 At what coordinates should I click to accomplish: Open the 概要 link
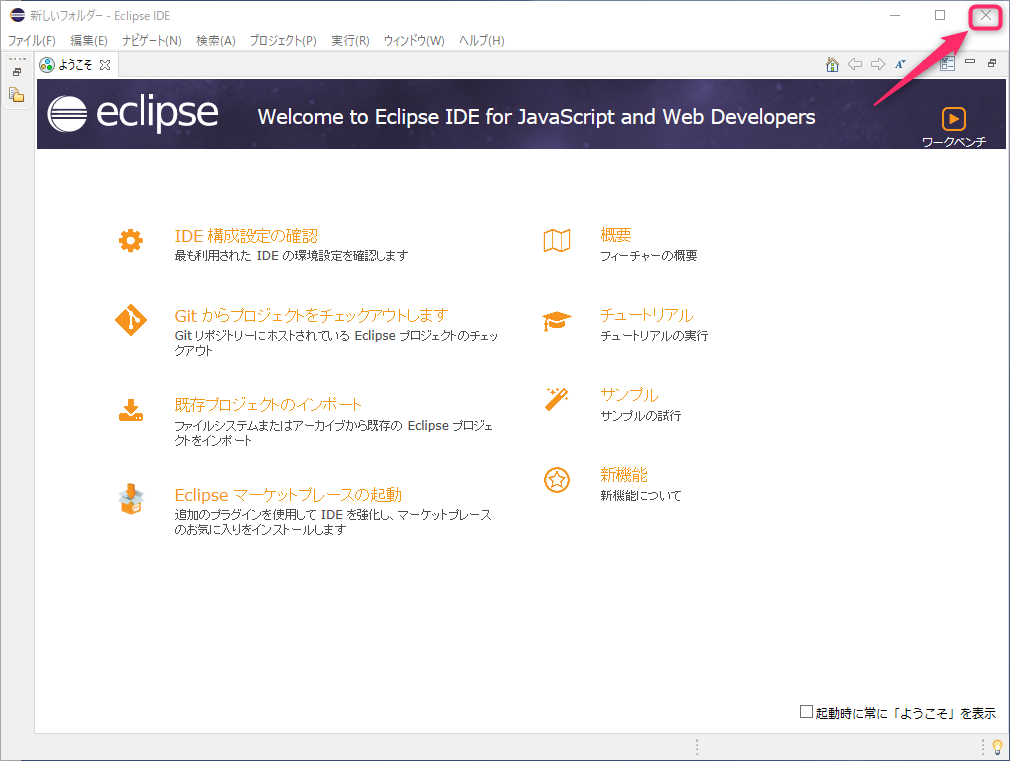(x=615, y=235)
